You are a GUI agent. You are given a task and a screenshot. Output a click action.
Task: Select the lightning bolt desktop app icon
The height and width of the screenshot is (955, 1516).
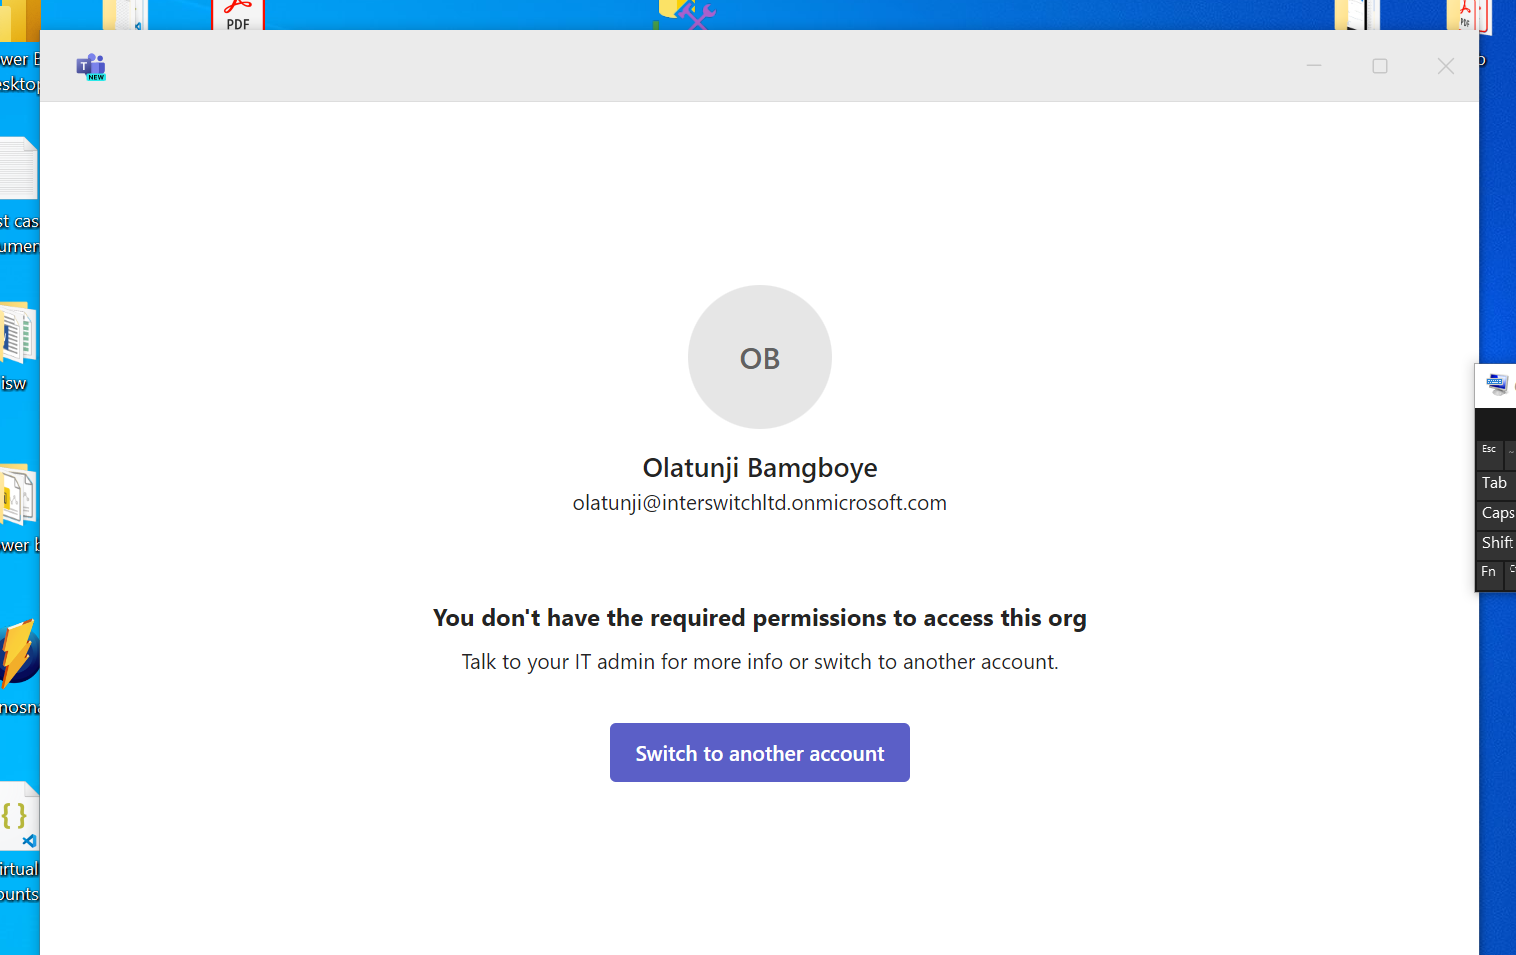18,653
